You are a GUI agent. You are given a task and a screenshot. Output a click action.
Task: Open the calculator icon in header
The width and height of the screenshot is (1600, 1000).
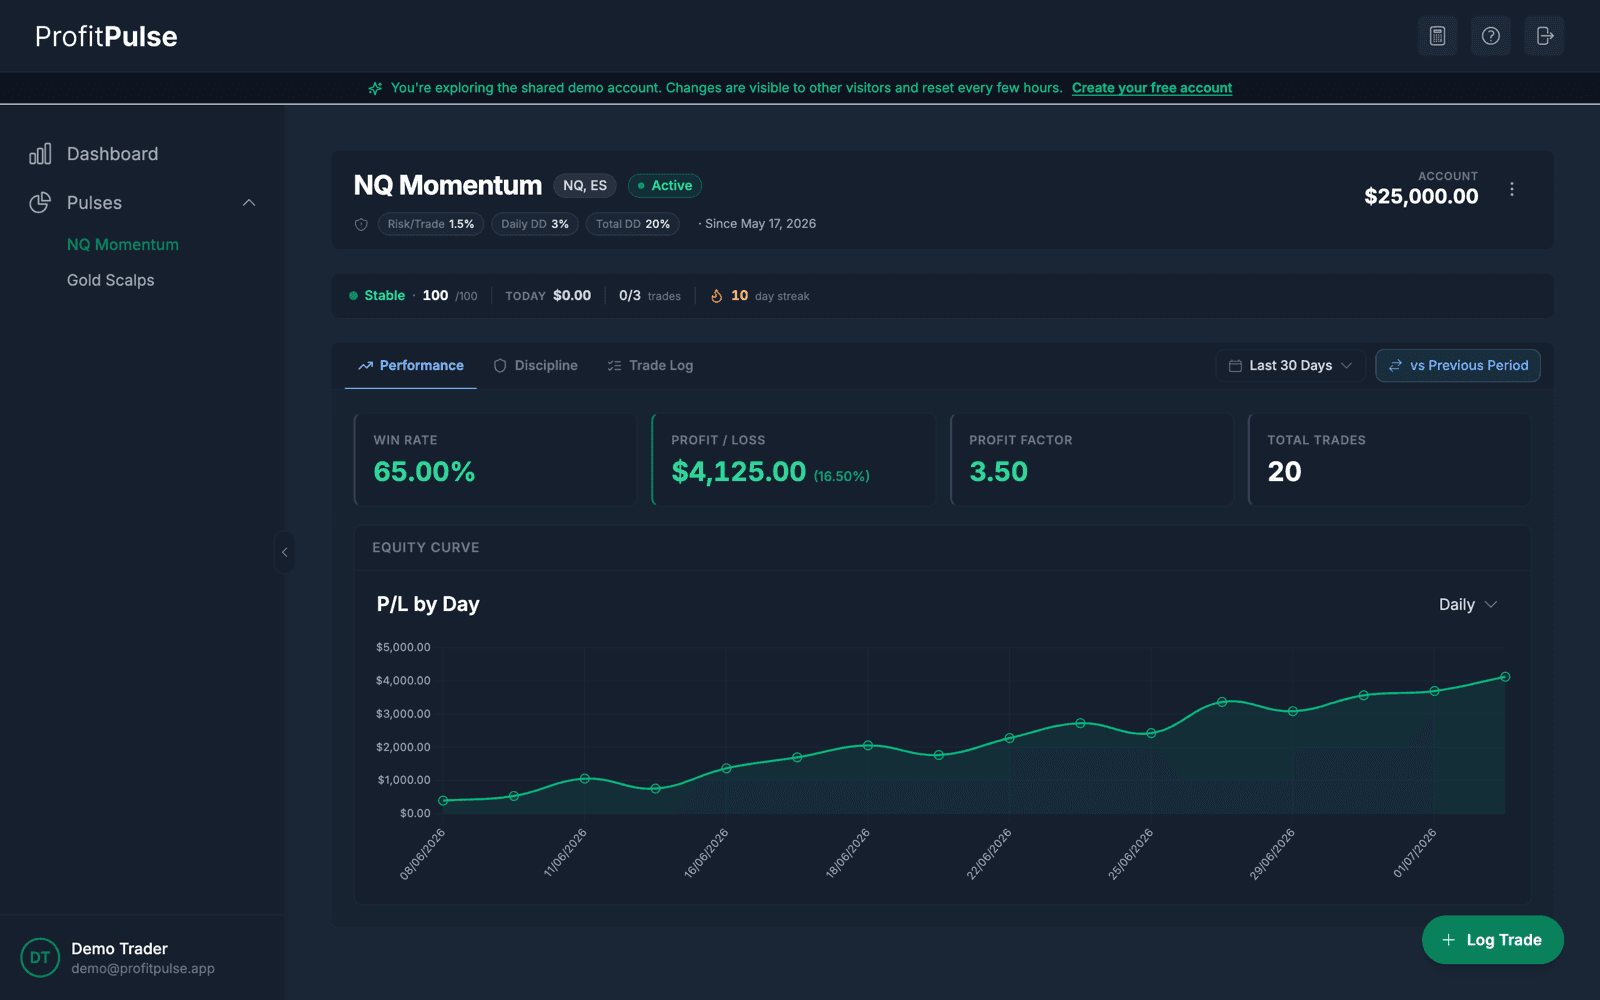click(1437, 36)
